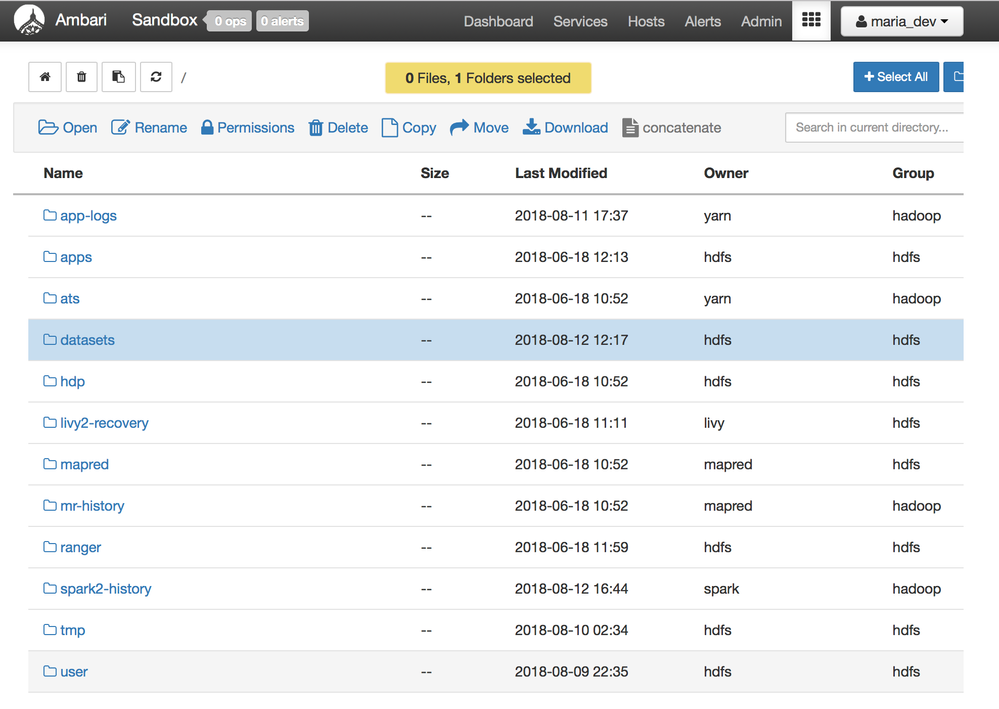Screen dimensions: 999x709
Task: Sort by the Owner column header
Action: point(726,173)
